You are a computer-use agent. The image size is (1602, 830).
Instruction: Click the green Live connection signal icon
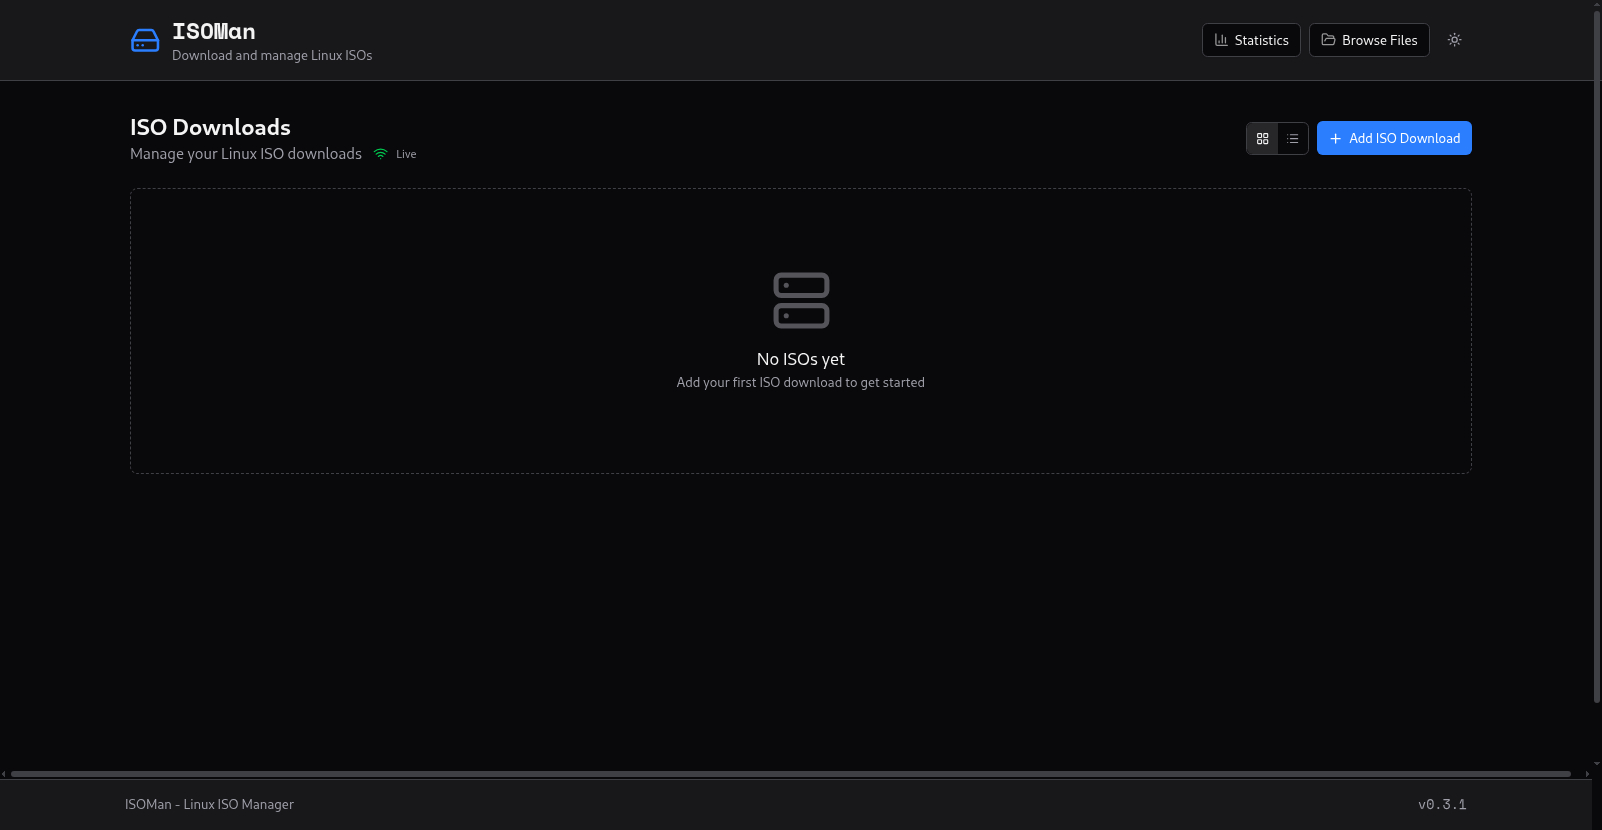tap(380, 154)
